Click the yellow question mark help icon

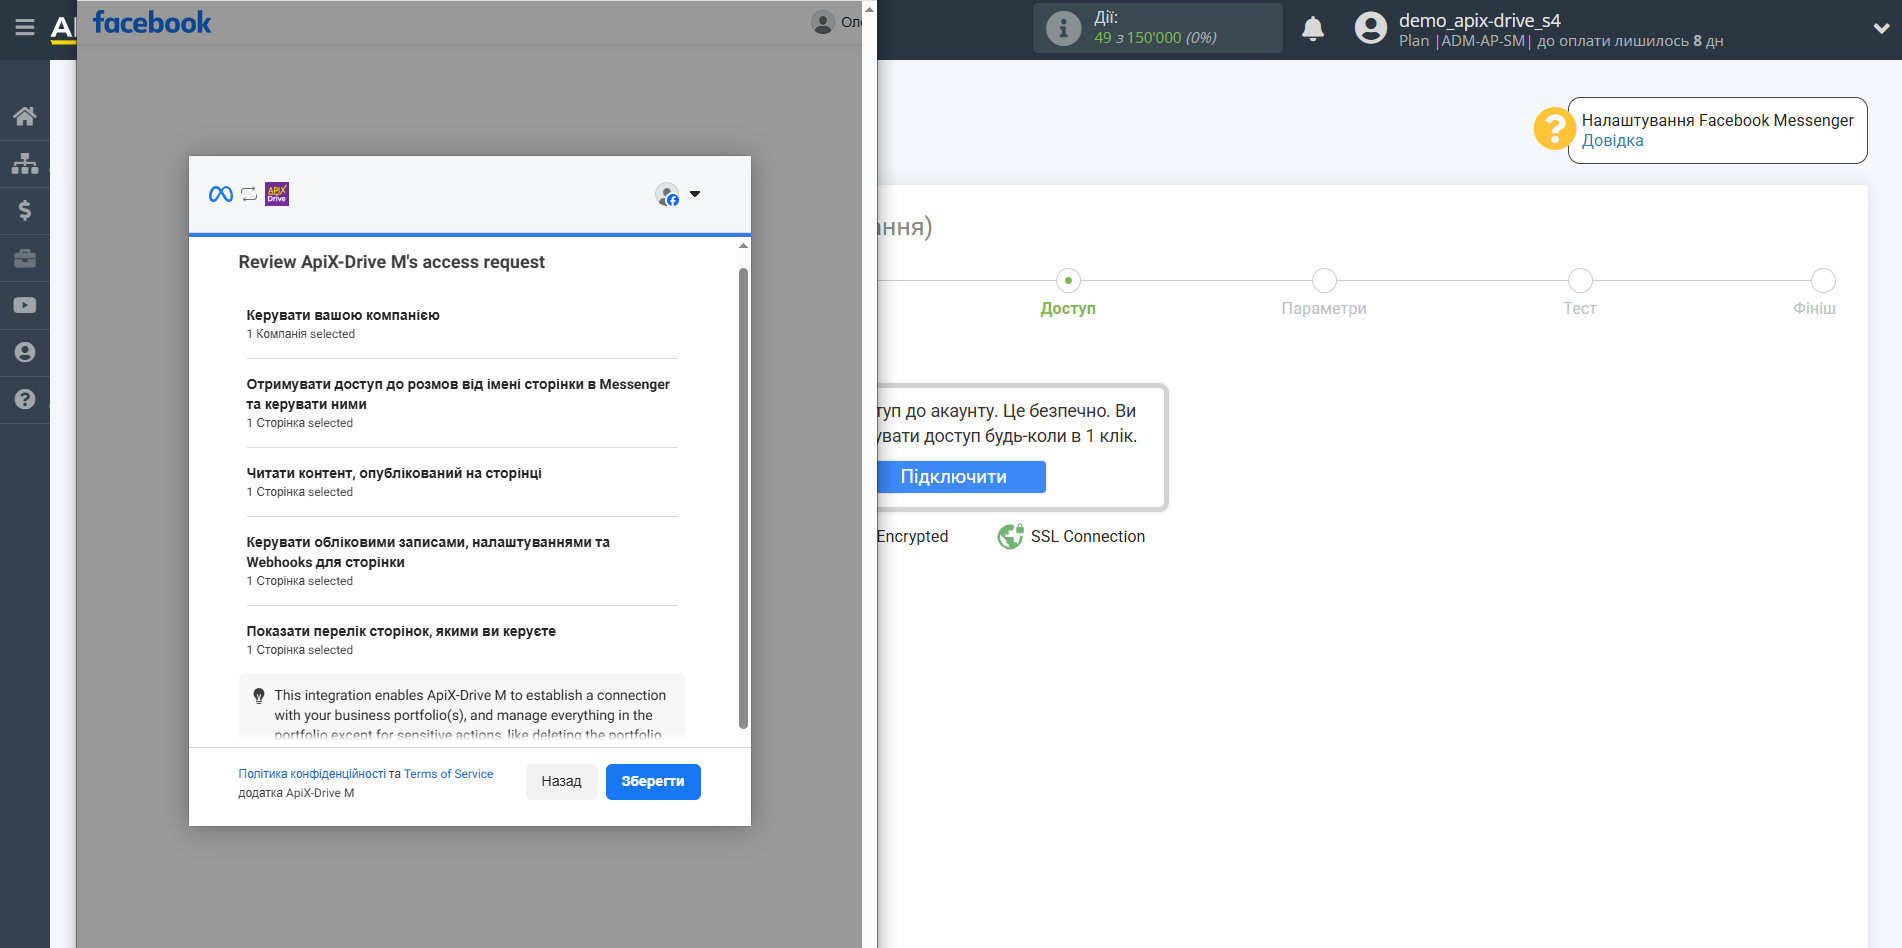[x=1554, y=129]
